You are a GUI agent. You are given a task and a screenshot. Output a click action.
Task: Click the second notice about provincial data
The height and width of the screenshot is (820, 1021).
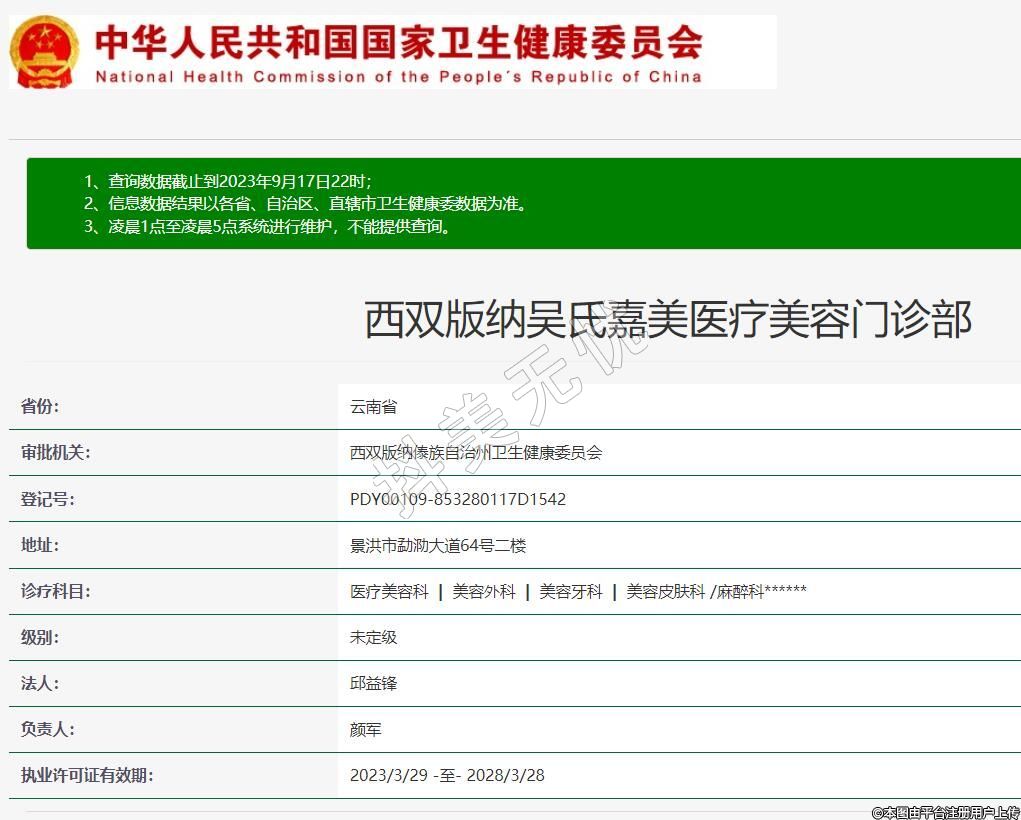click(x=317, y=203)
